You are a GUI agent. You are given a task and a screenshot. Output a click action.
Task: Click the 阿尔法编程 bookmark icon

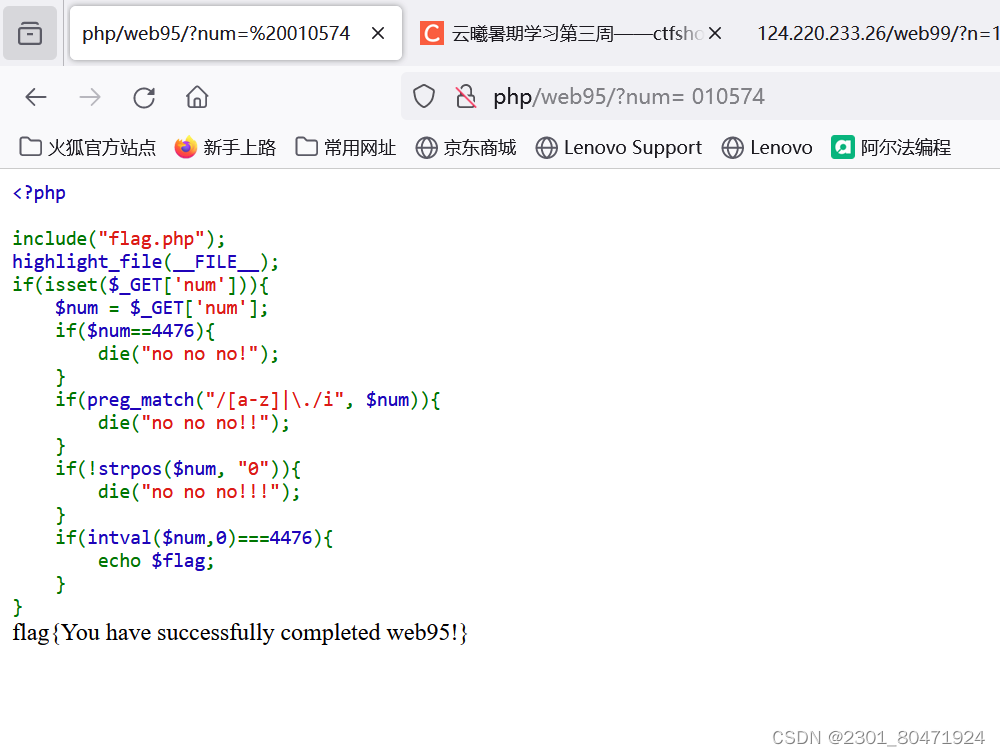[x=843, y=147]
